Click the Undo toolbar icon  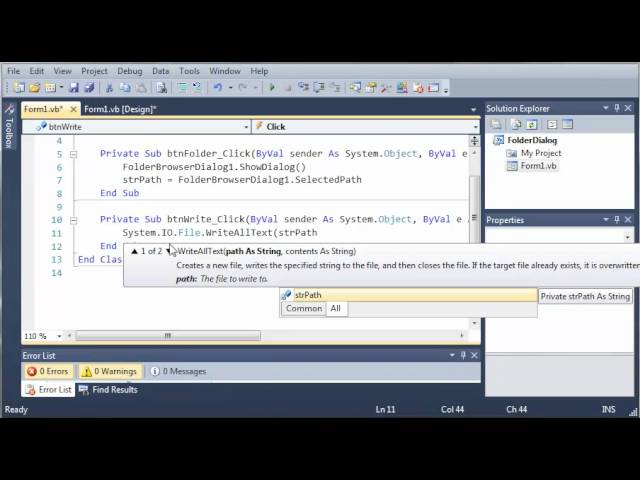[218, 88]
